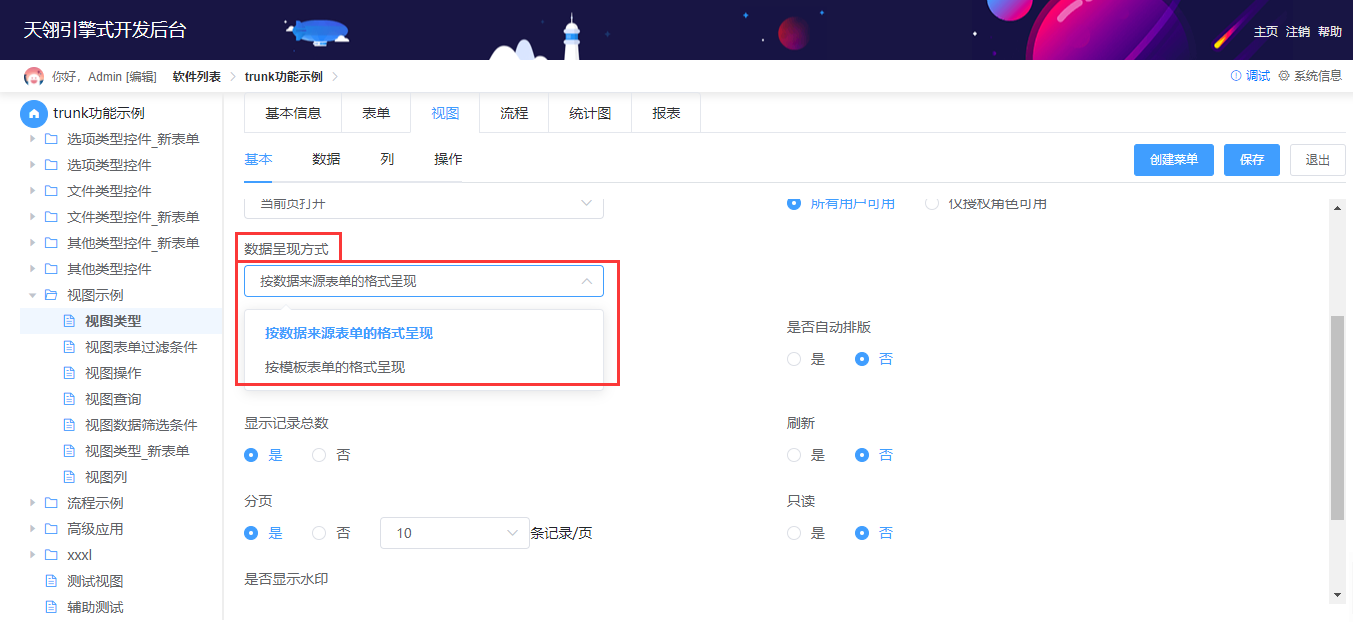Click the 保存 button

coord(1252,160)
